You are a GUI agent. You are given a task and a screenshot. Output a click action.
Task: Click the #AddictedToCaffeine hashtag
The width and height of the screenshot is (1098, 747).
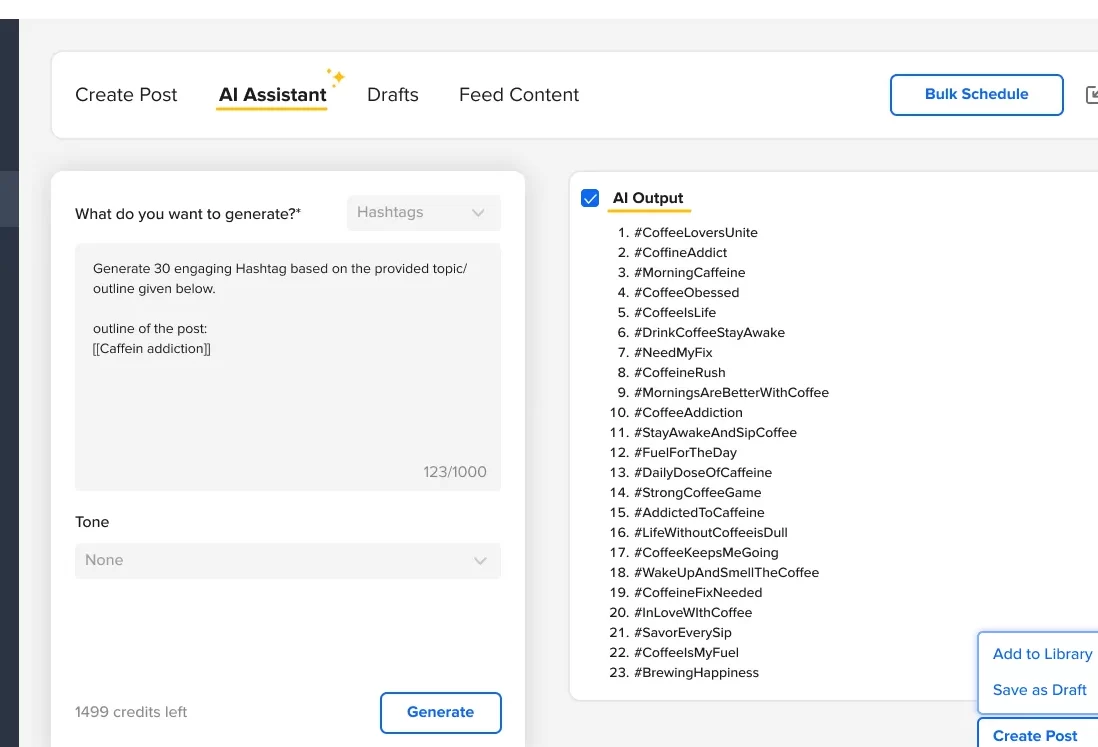[699, 512]
